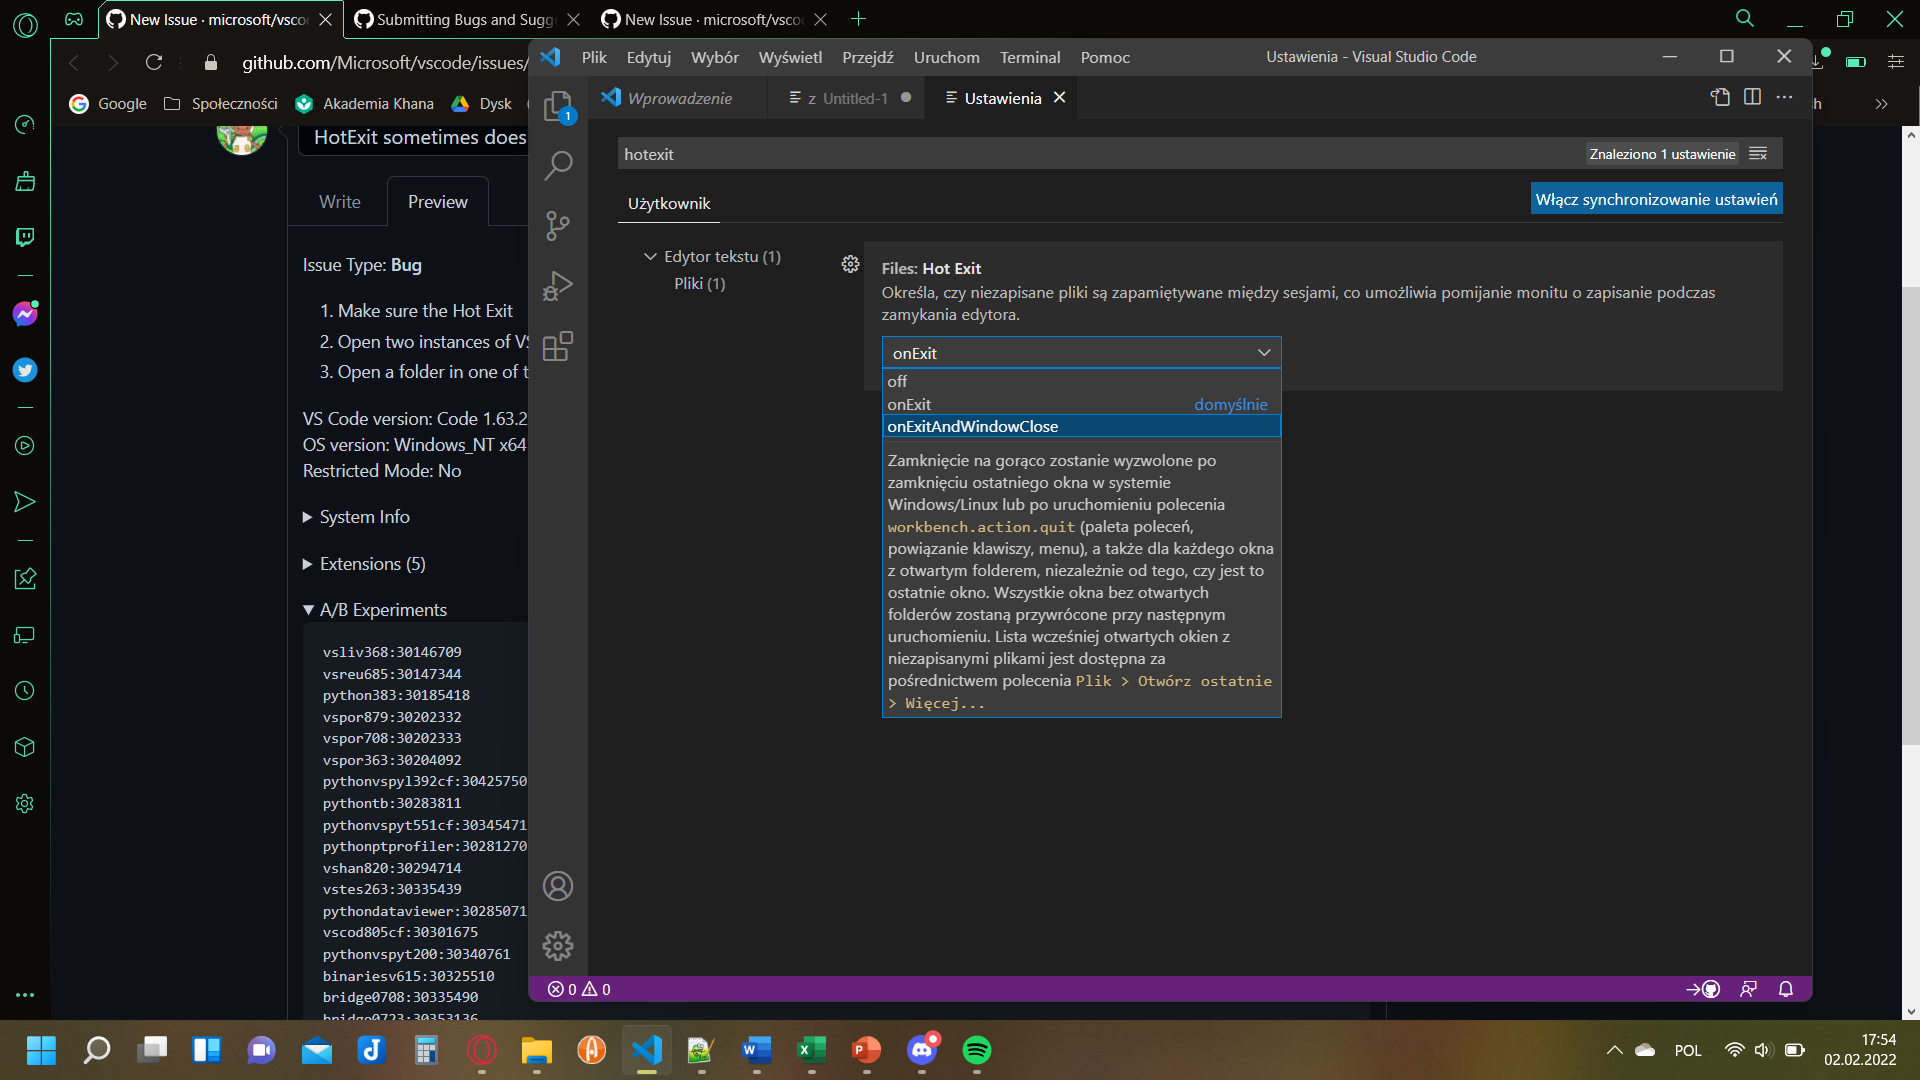Click Włącz synchronizowanie ustawień
Image resolution: width=1920 pixels, height=1080 pixels.
coord(1656,198)
